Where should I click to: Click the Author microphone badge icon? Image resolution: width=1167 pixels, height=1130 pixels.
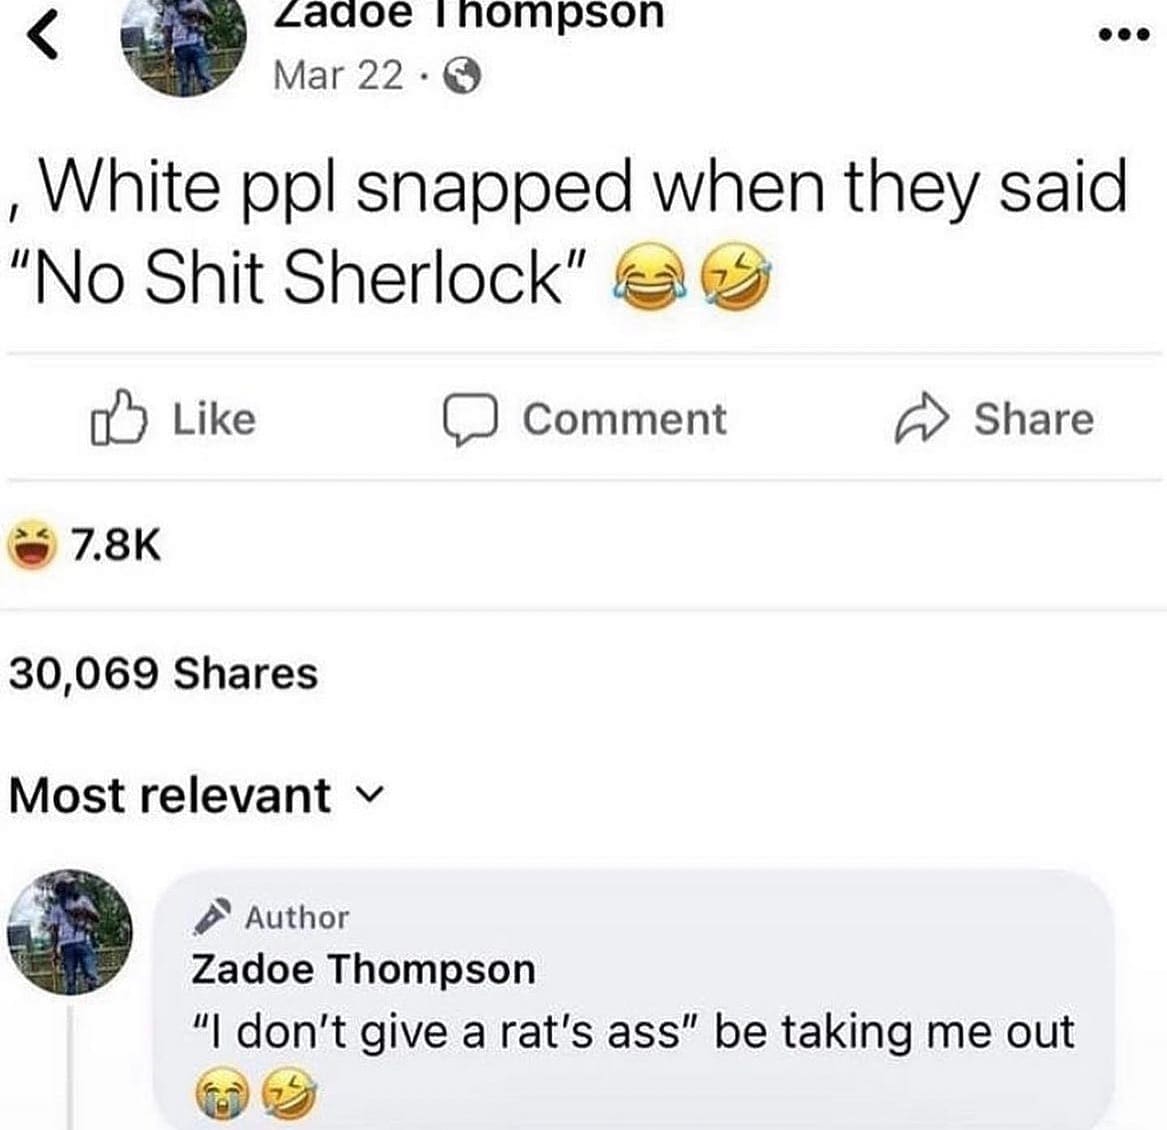[x=212, y=916]
